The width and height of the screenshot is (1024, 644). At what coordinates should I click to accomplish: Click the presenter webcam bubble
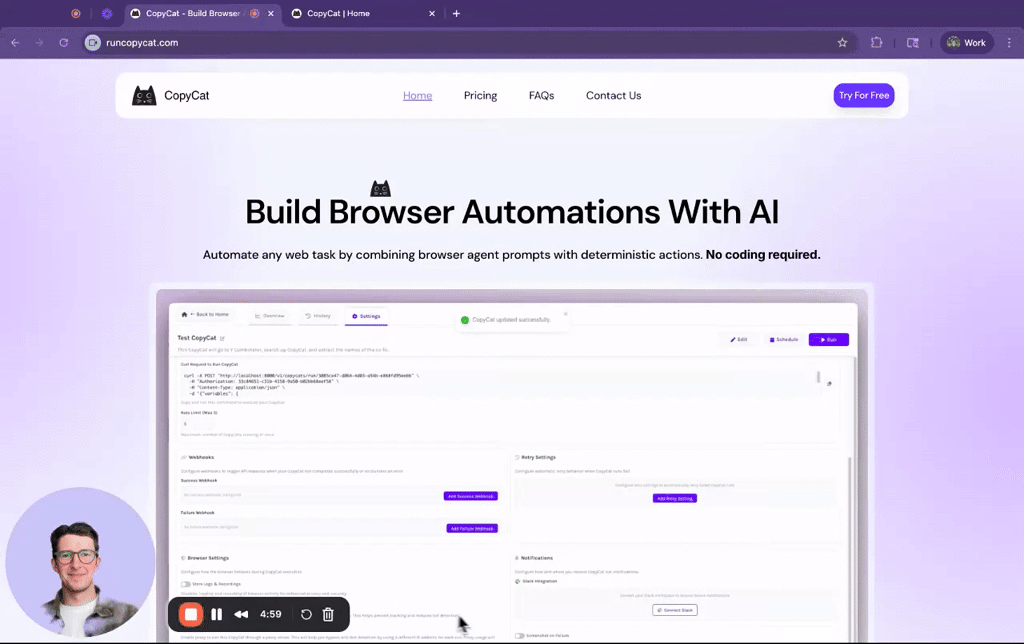80,562
